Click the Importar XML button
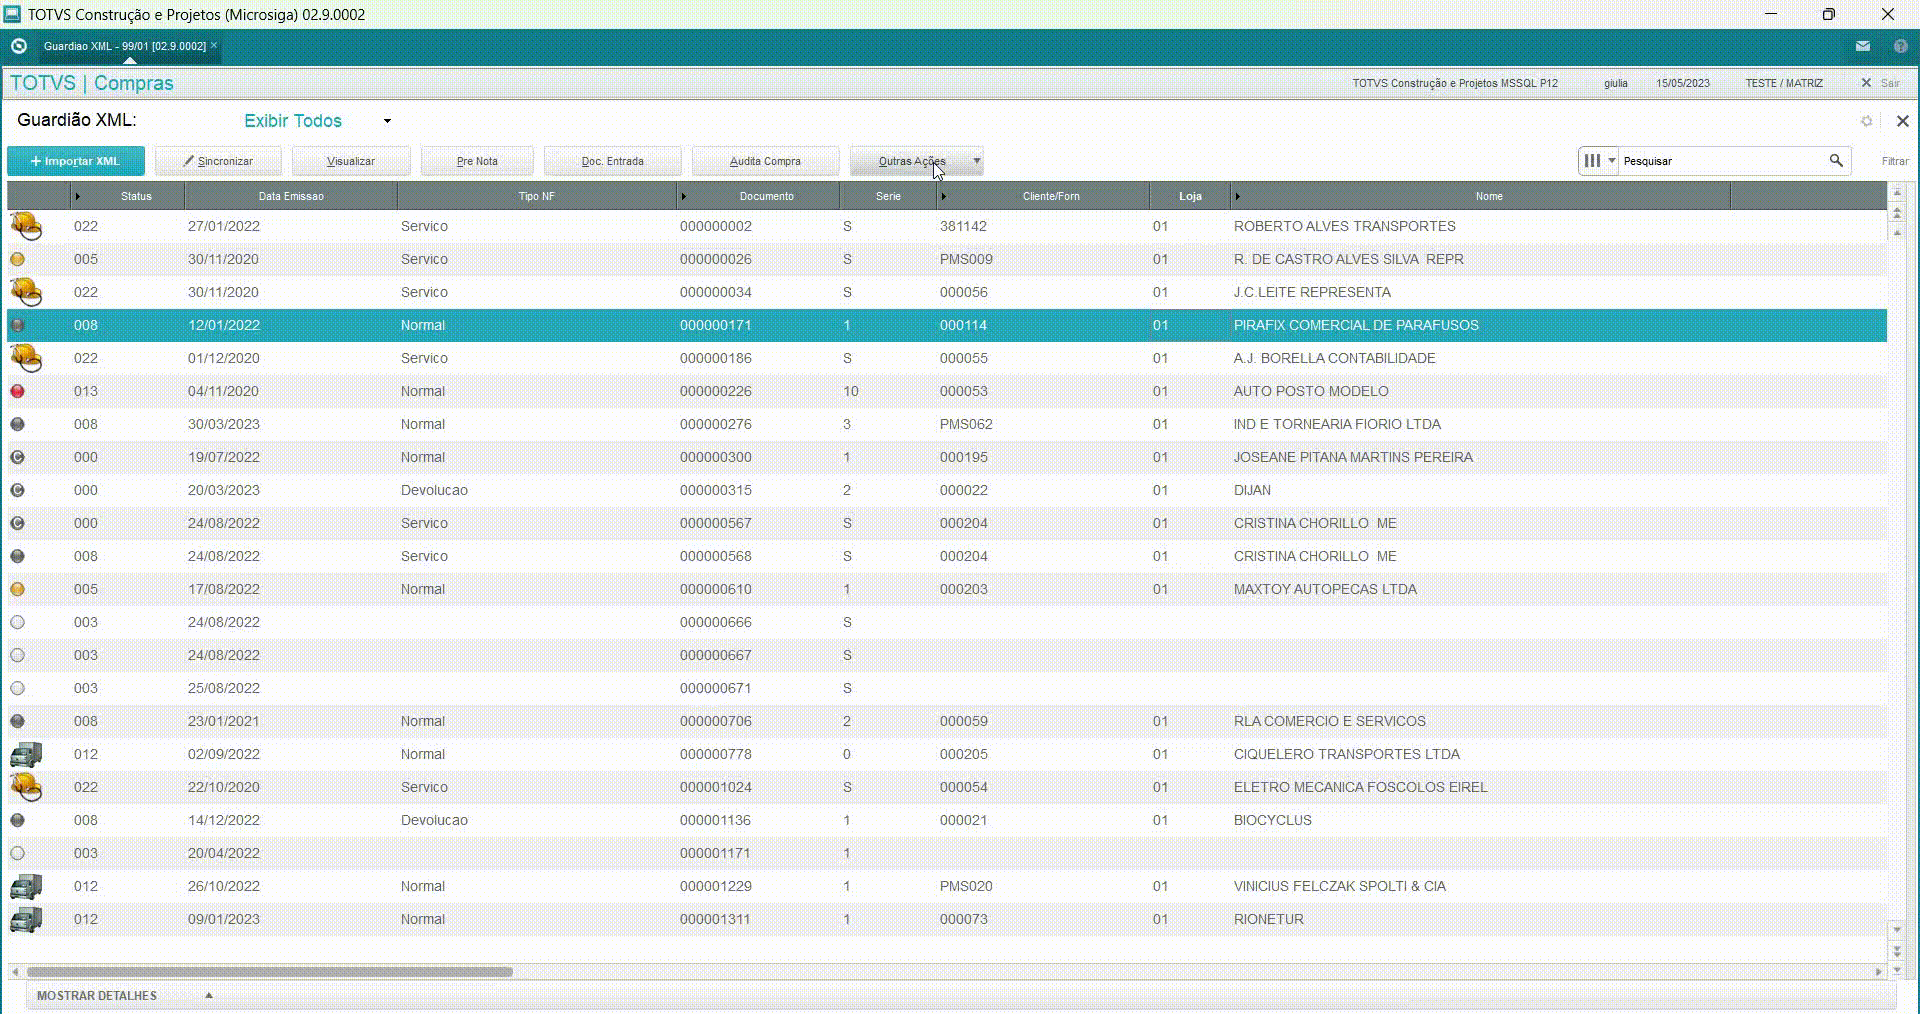 pyautogui.click(x=76, y=161)
